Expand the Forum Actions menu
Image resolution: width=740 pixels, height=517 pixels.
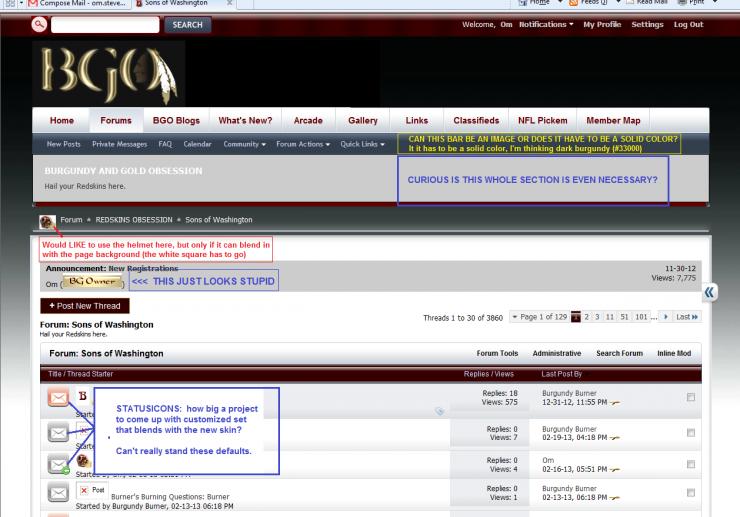pos(303,144)
